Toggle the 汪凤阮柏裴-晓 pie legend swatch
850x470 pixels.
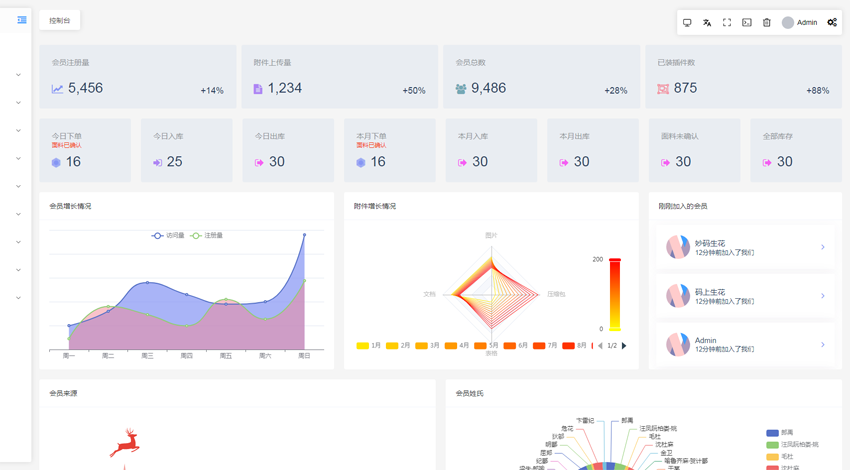click(772, 445)
